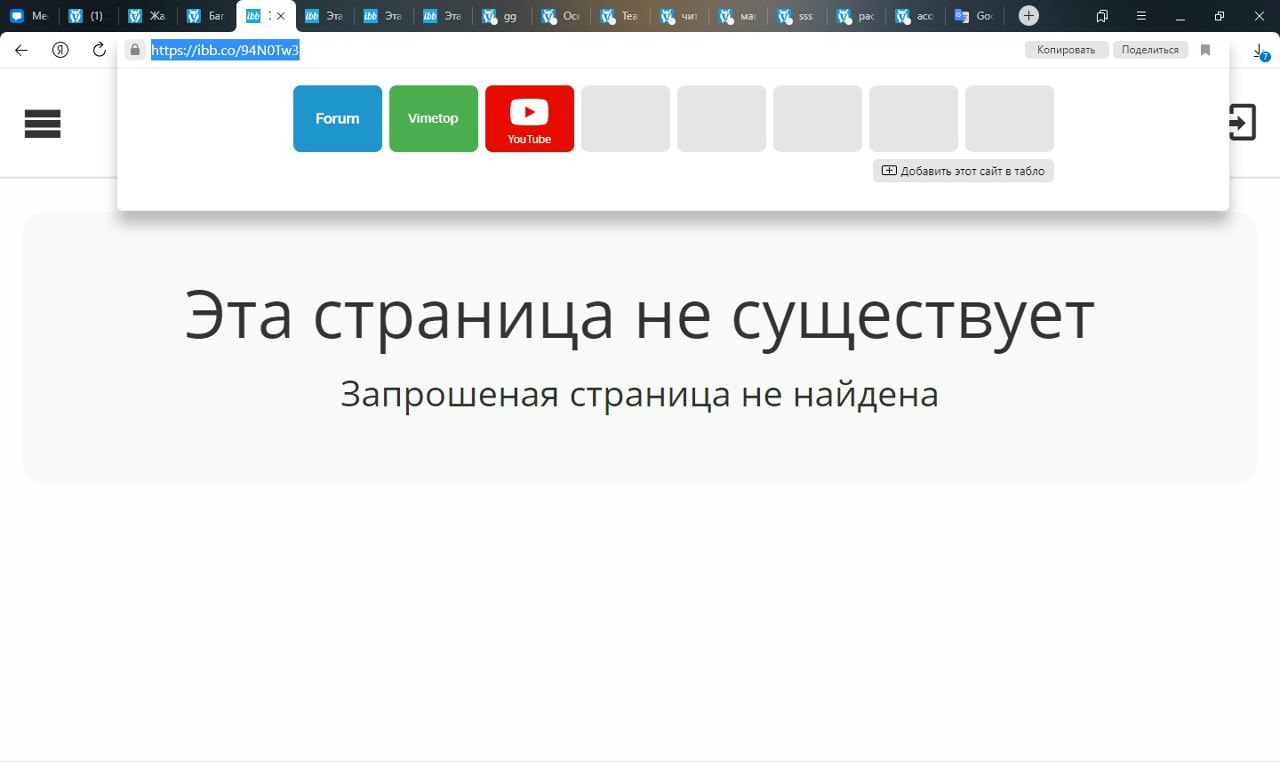
Task: Switch to the gg tab
Action: click(x=501, y=15)
